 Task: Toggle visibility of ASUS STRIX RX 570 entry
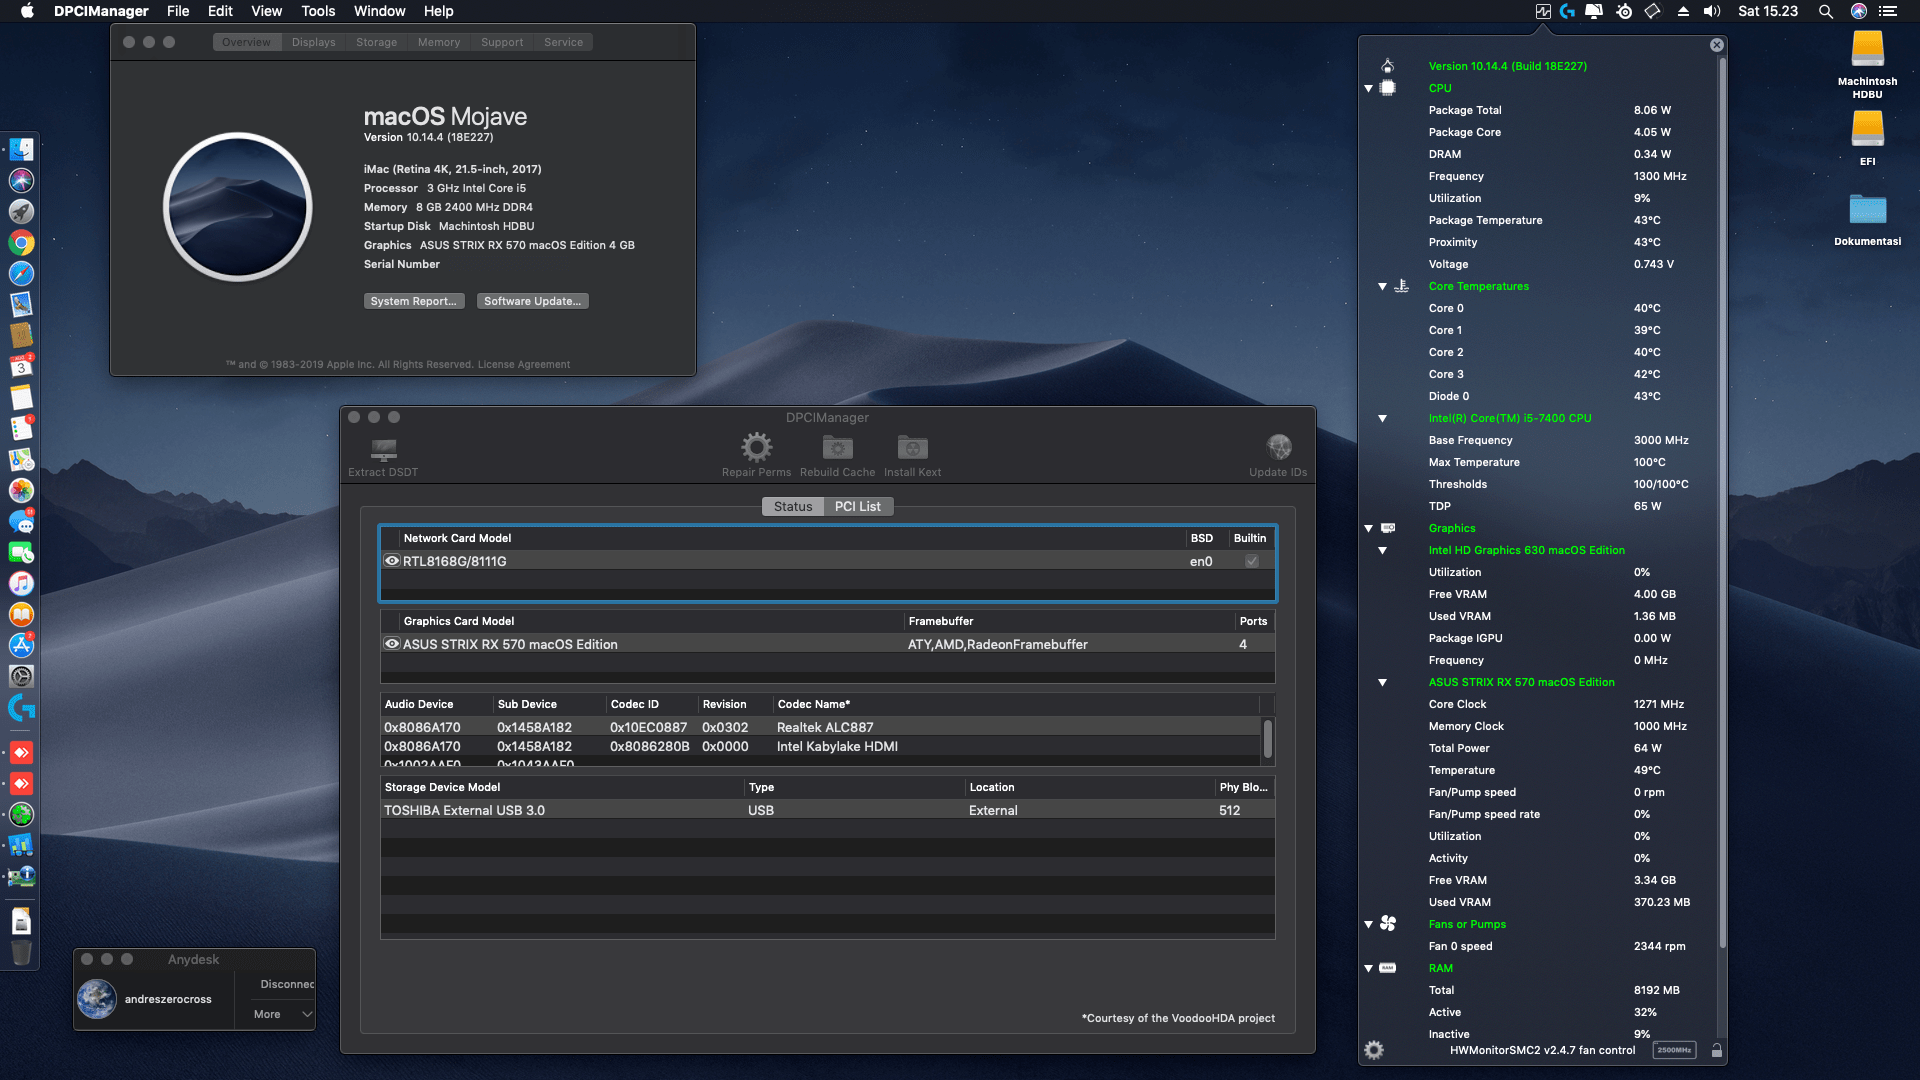pyautogui.click(x=391, y=644)
